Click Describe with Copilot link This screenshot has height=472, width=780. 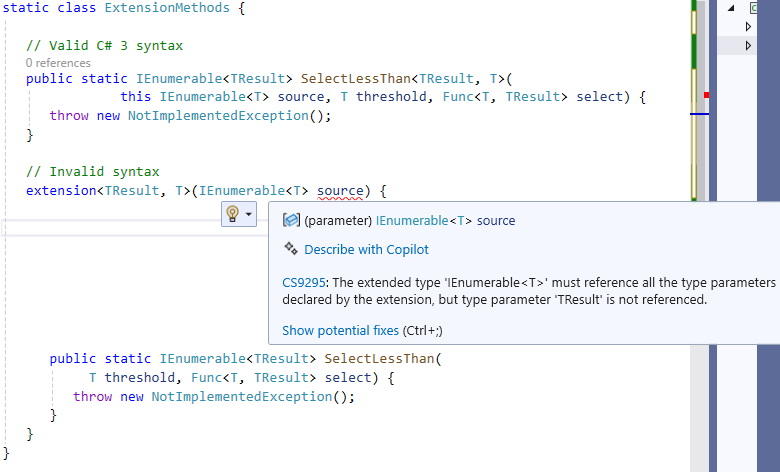click(x=366, y=249)
